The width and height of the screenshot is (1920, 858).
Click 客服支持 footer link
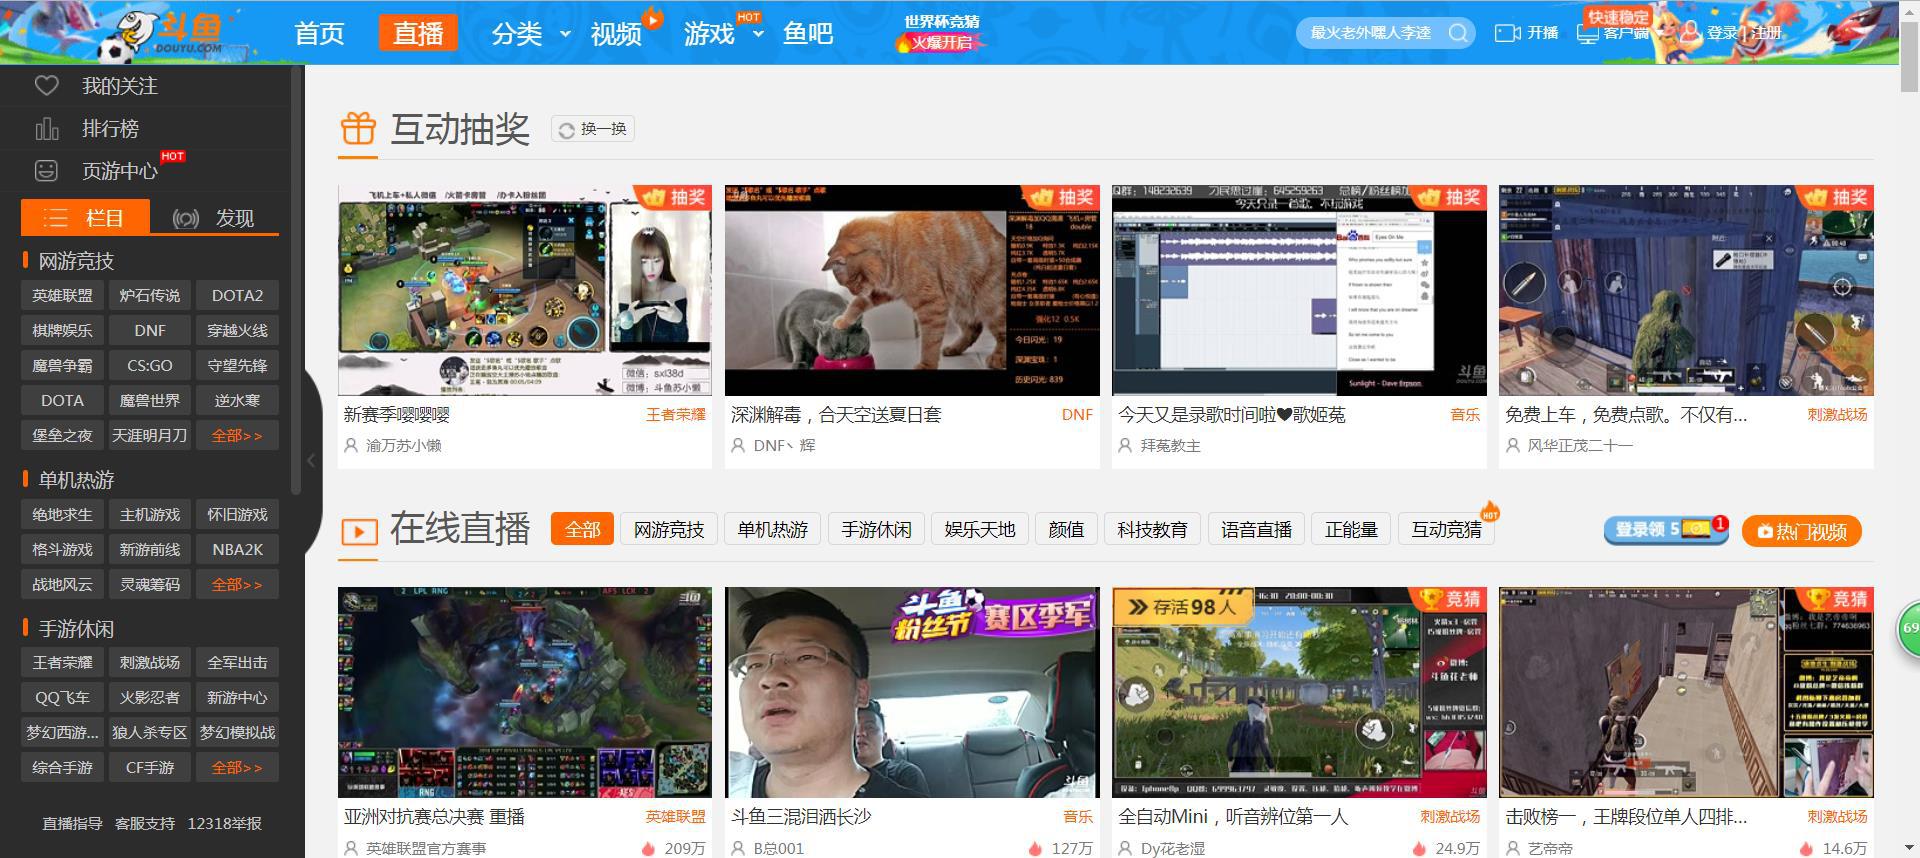click(145, 824)
